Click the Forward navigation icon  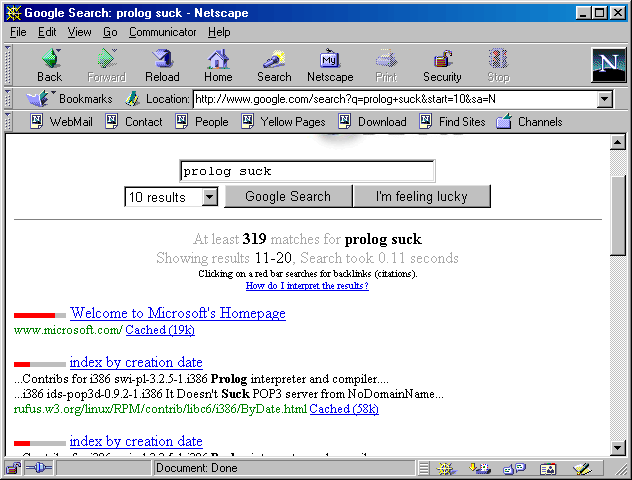(x=106, y=65)
